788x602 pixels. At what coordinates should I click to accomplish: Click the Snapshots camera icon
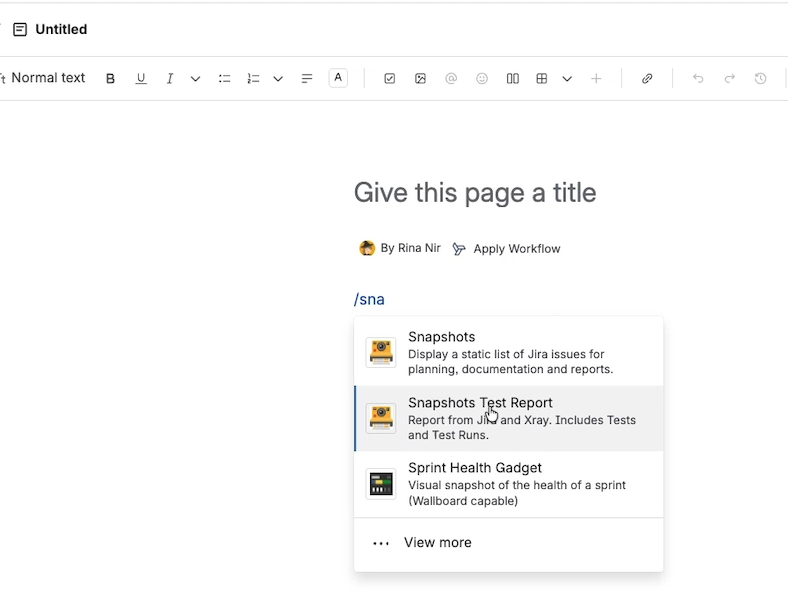tap(381, 353)
